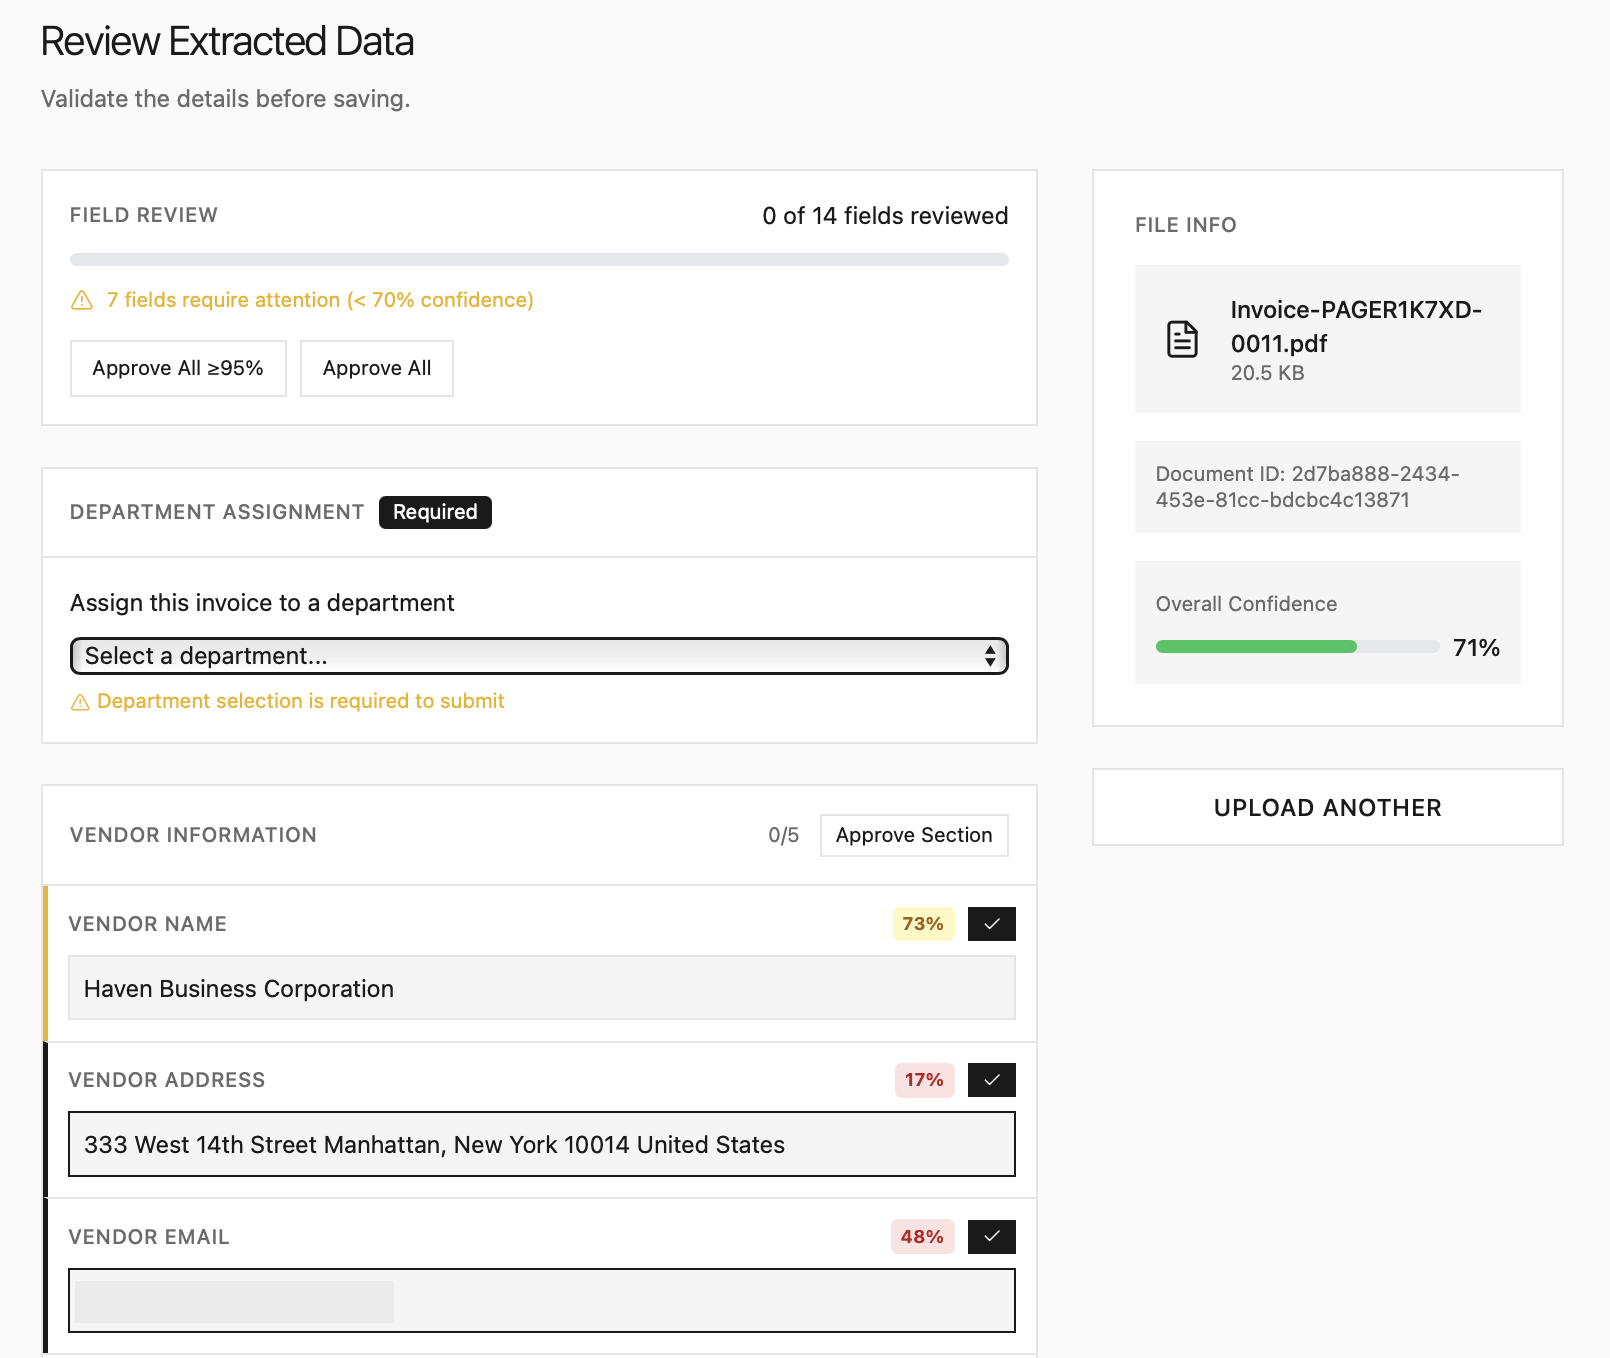The height and width of the screenshot is (1358, 1610).
Task: Approve the Vendor Address field checkmark
Action: 991,1080
